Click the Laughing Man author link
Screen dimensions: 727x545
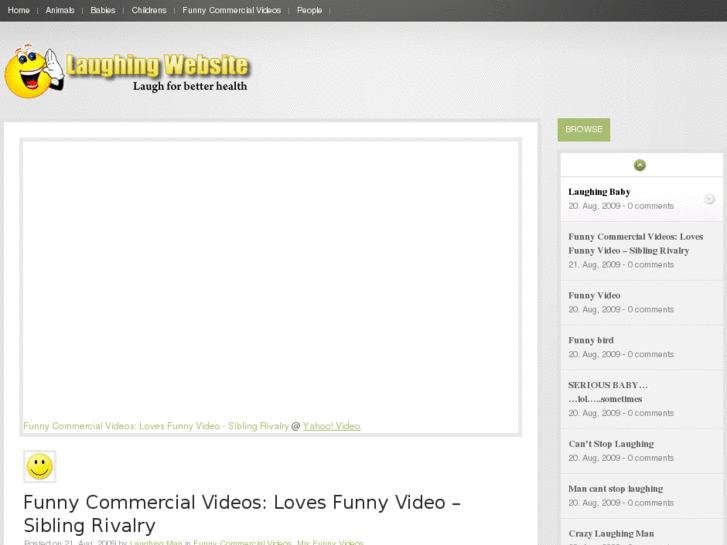click(x=156, y=542)
